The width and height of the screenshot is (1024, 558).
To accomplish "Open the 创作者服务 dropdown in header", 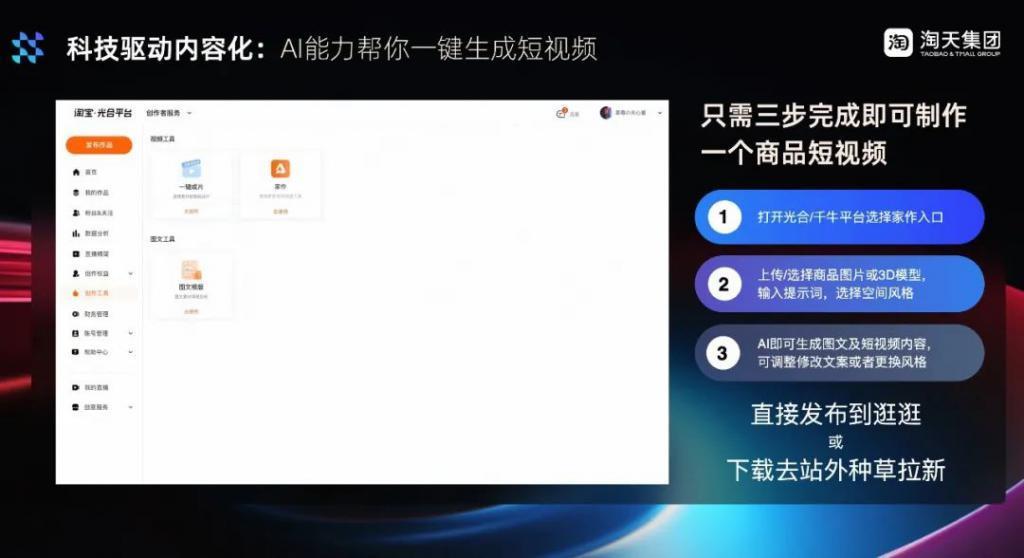I will pyautogui.click(x=168, y=113).
